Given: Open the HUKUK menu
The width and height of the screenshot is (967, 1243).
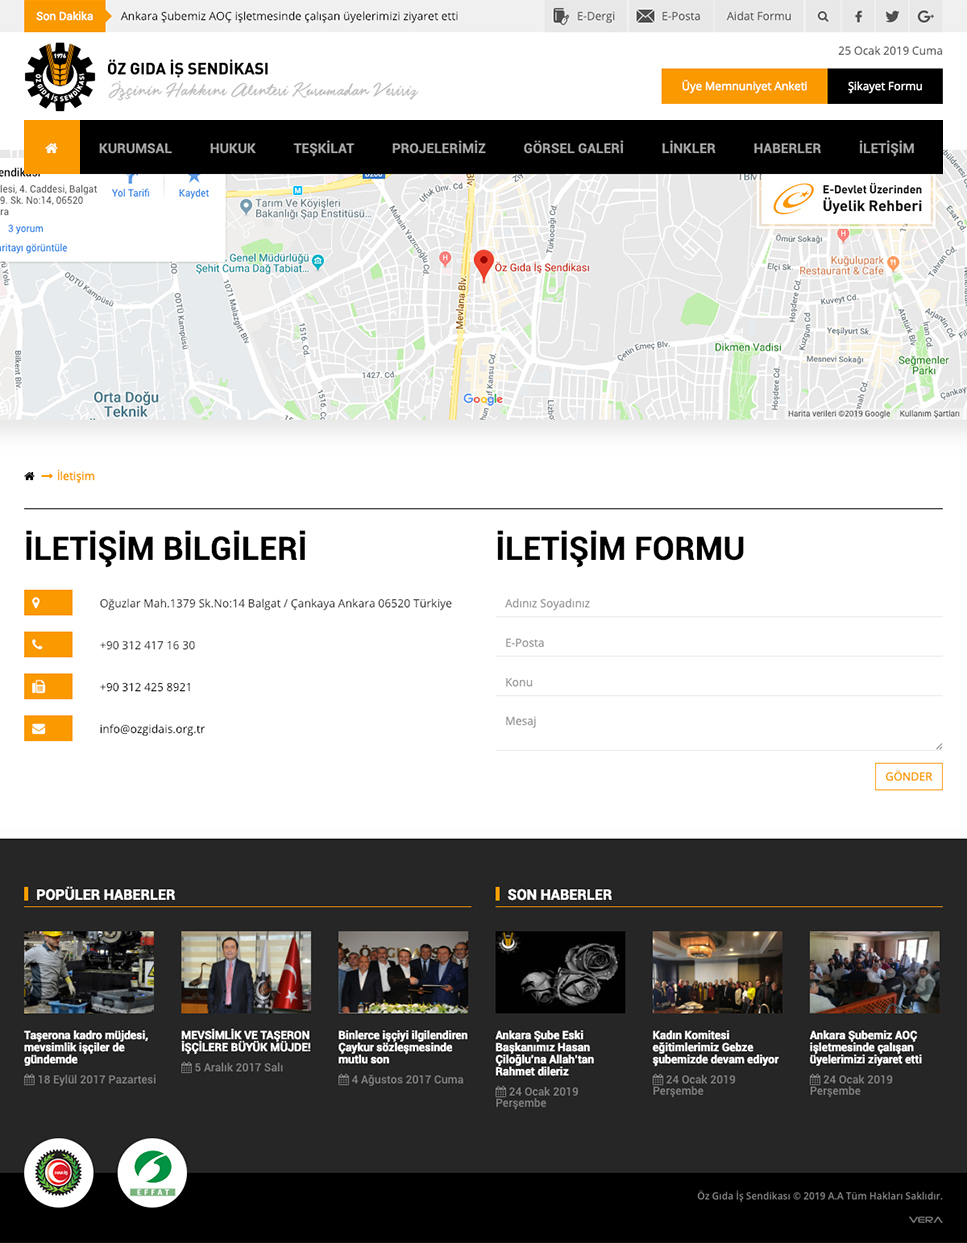Looking at the screenshot, I should click(x=233, y=148).
